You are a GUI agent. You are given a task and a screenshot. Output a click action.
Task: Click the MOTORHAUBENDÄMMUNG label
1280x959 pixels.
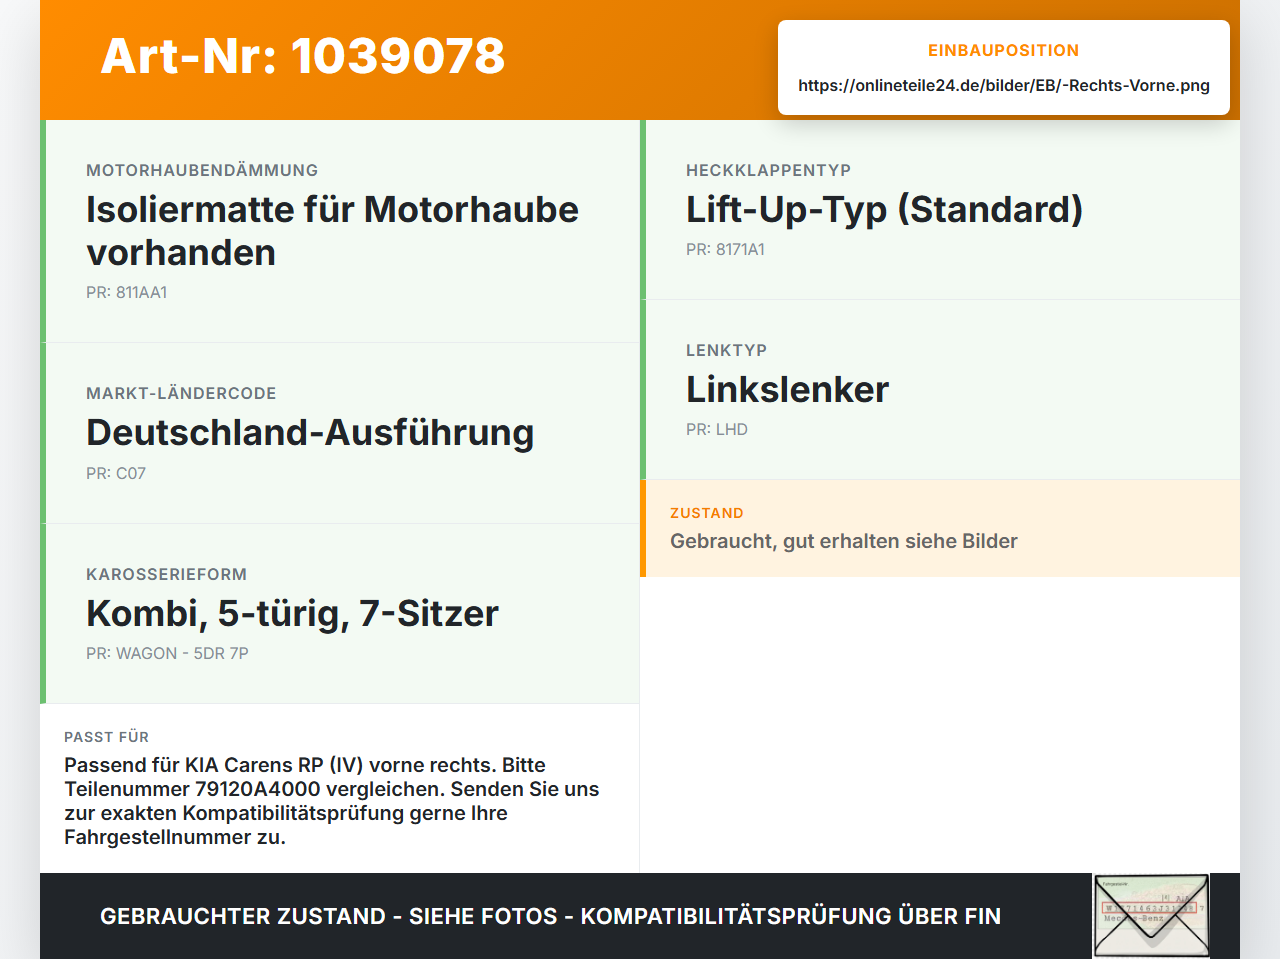click(202, 170)
